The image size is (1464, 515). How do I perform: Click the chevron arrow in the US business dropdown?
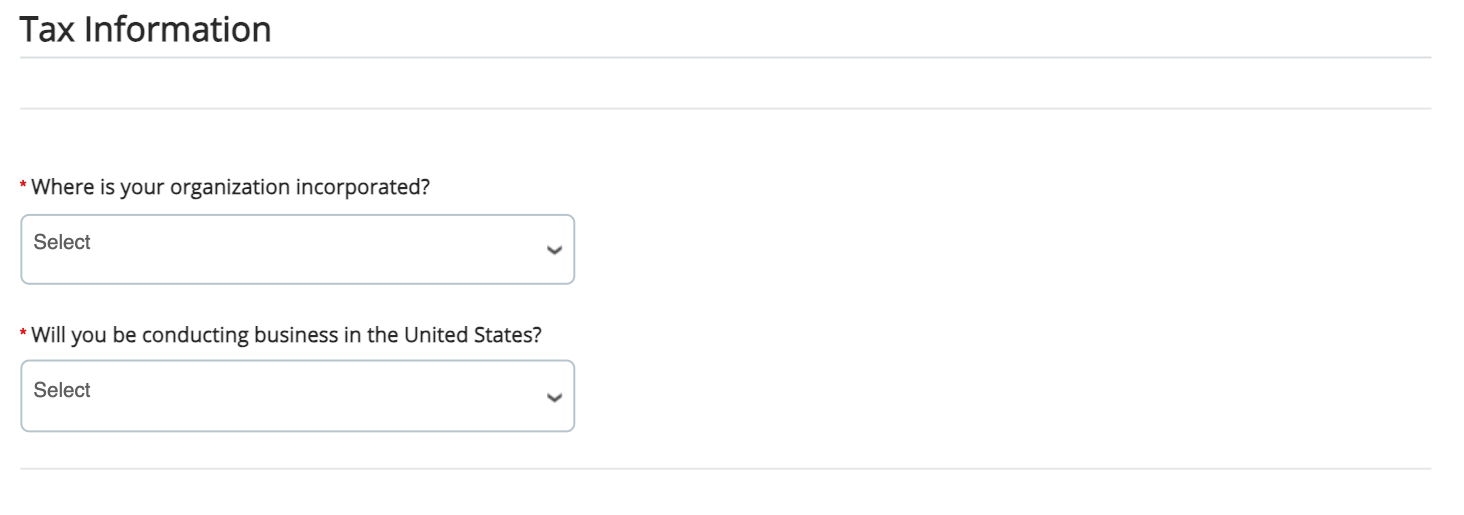tap(554, 398)
